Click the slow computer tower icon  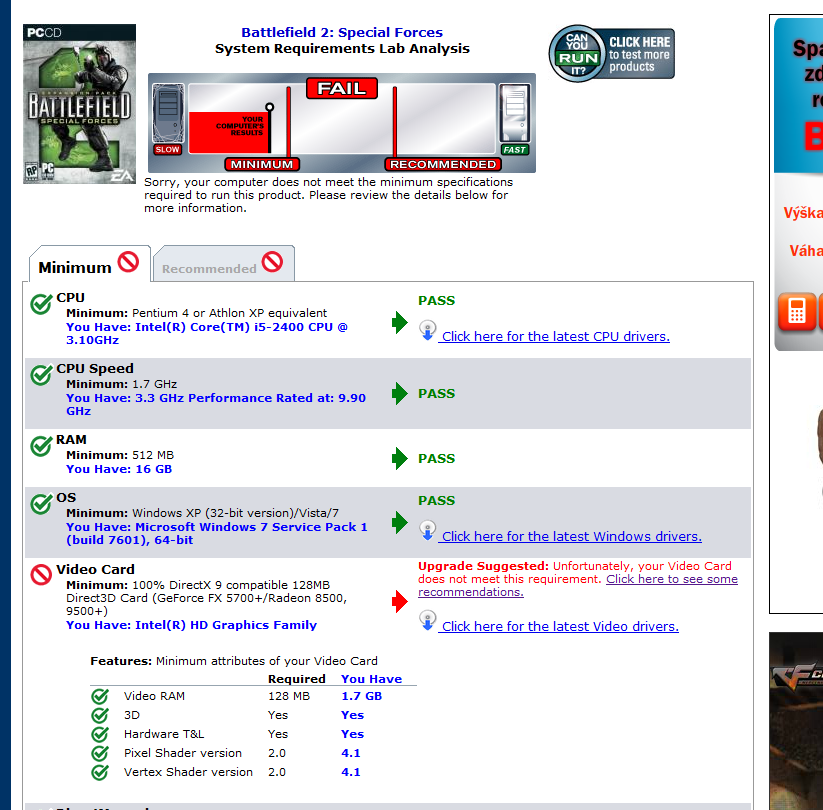click(x=168, y=113)
